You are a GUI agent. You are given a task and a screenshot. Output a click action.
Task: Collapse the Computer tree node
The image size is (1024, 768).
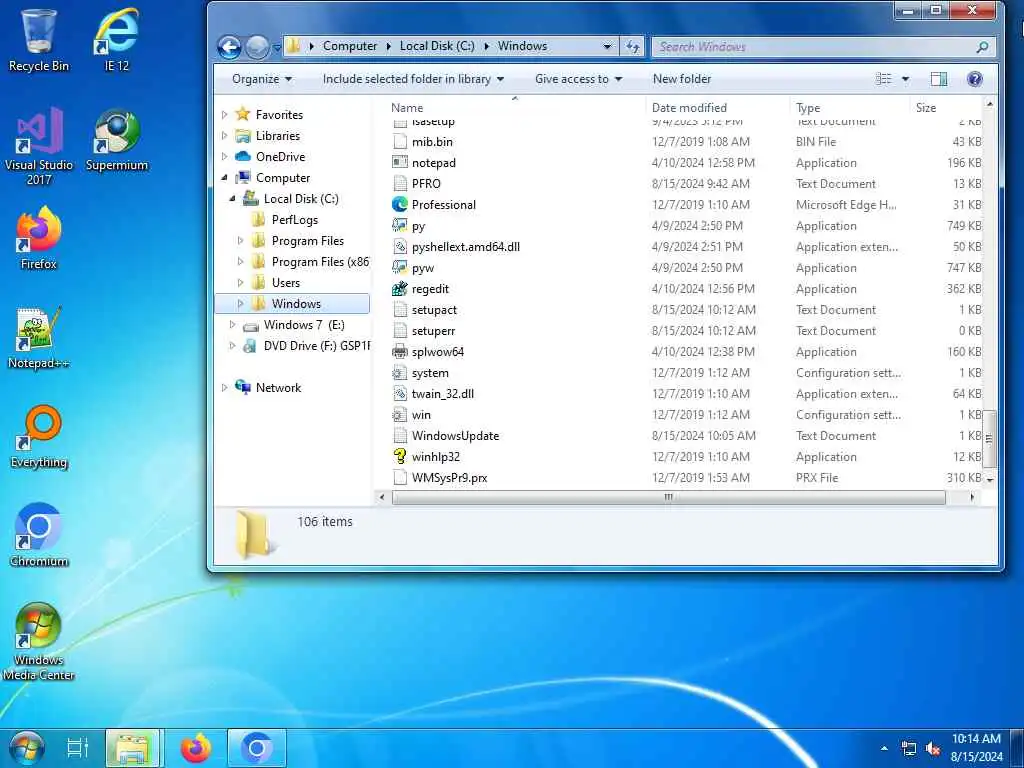pyautogui.click(x=225, y=178)
